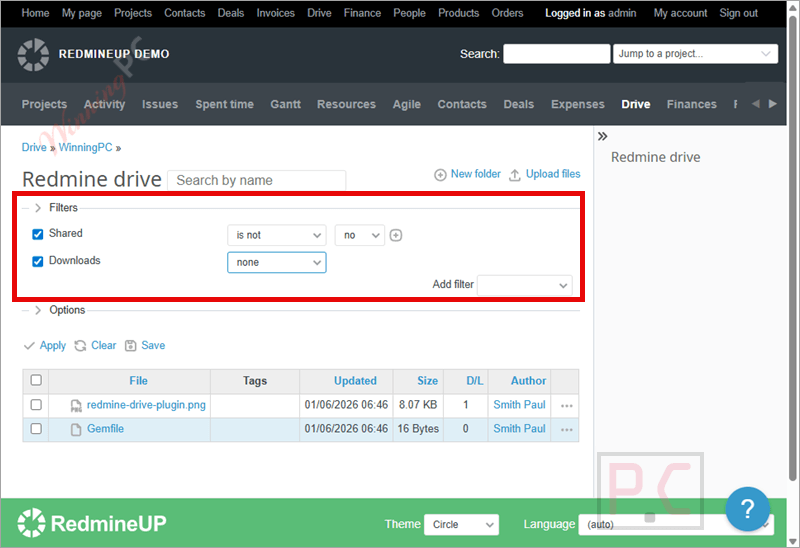Image resolution: width=800 pixels, height=548 pixels.
Task: Open the Add filter dropdown
Action: [x=524, y=285]
